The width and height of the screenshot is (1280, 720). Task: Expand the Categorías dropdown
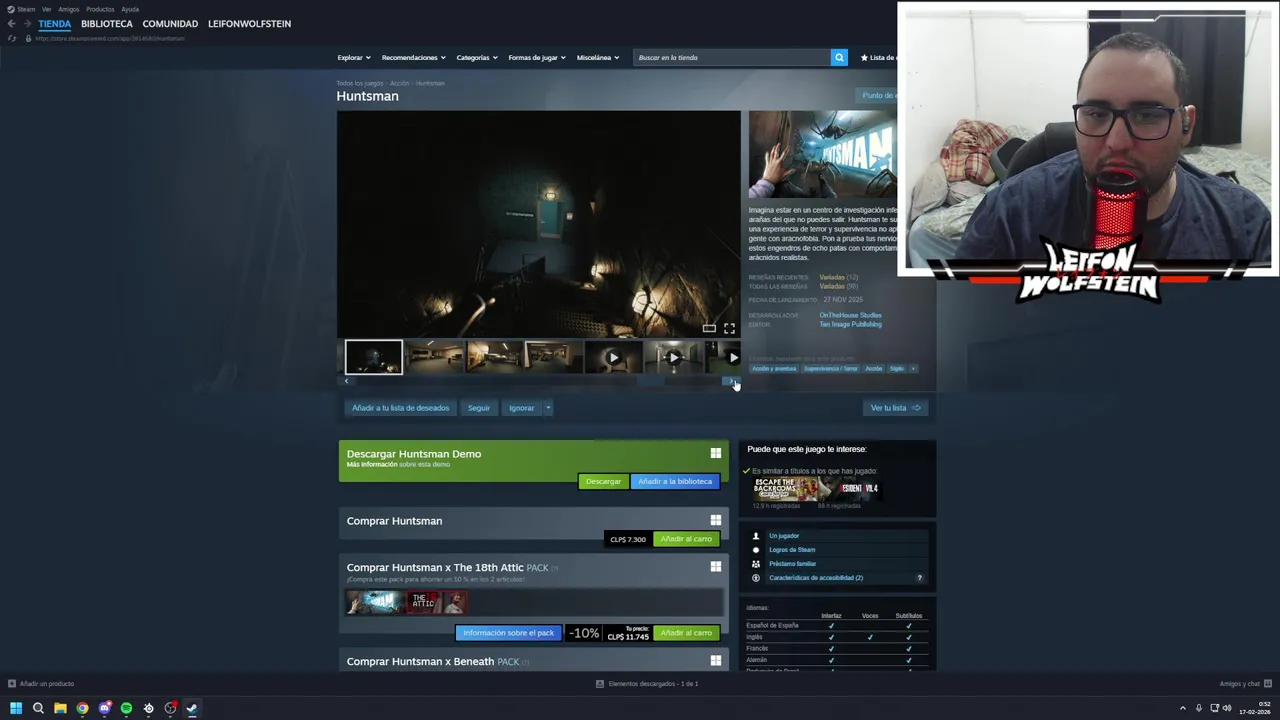477,57
